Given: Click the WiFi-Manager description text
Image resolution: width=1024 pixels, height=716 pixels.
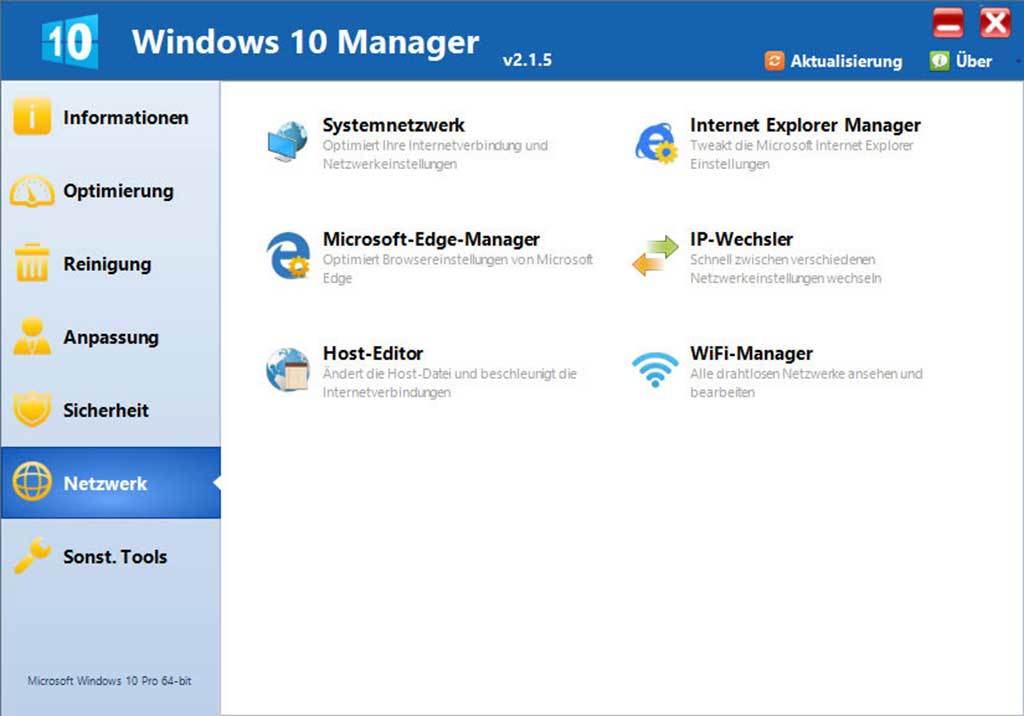Looking at the screenshot, I should click(807, 383).
